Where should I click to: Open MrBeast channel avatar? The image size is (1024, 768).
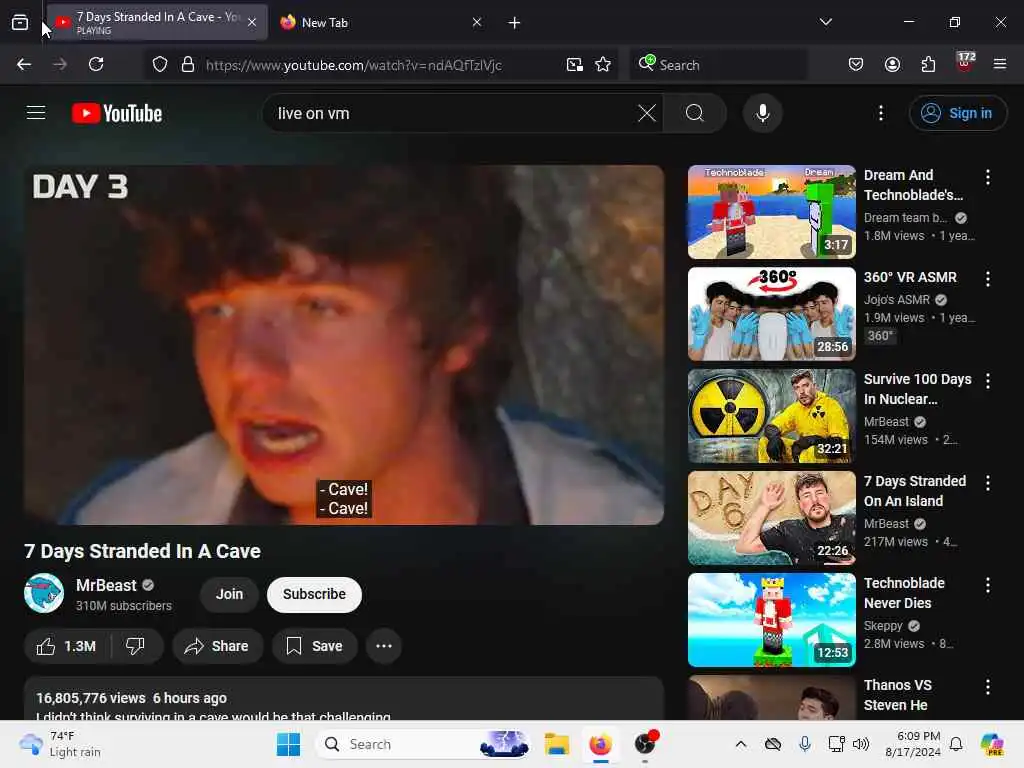[x=44, y=593]
